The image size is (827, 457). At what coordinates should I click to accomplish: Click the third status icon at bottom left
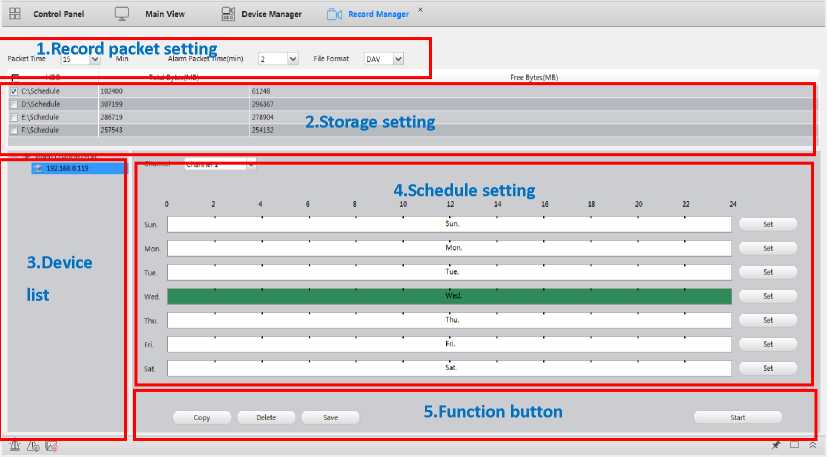(50, 445)
